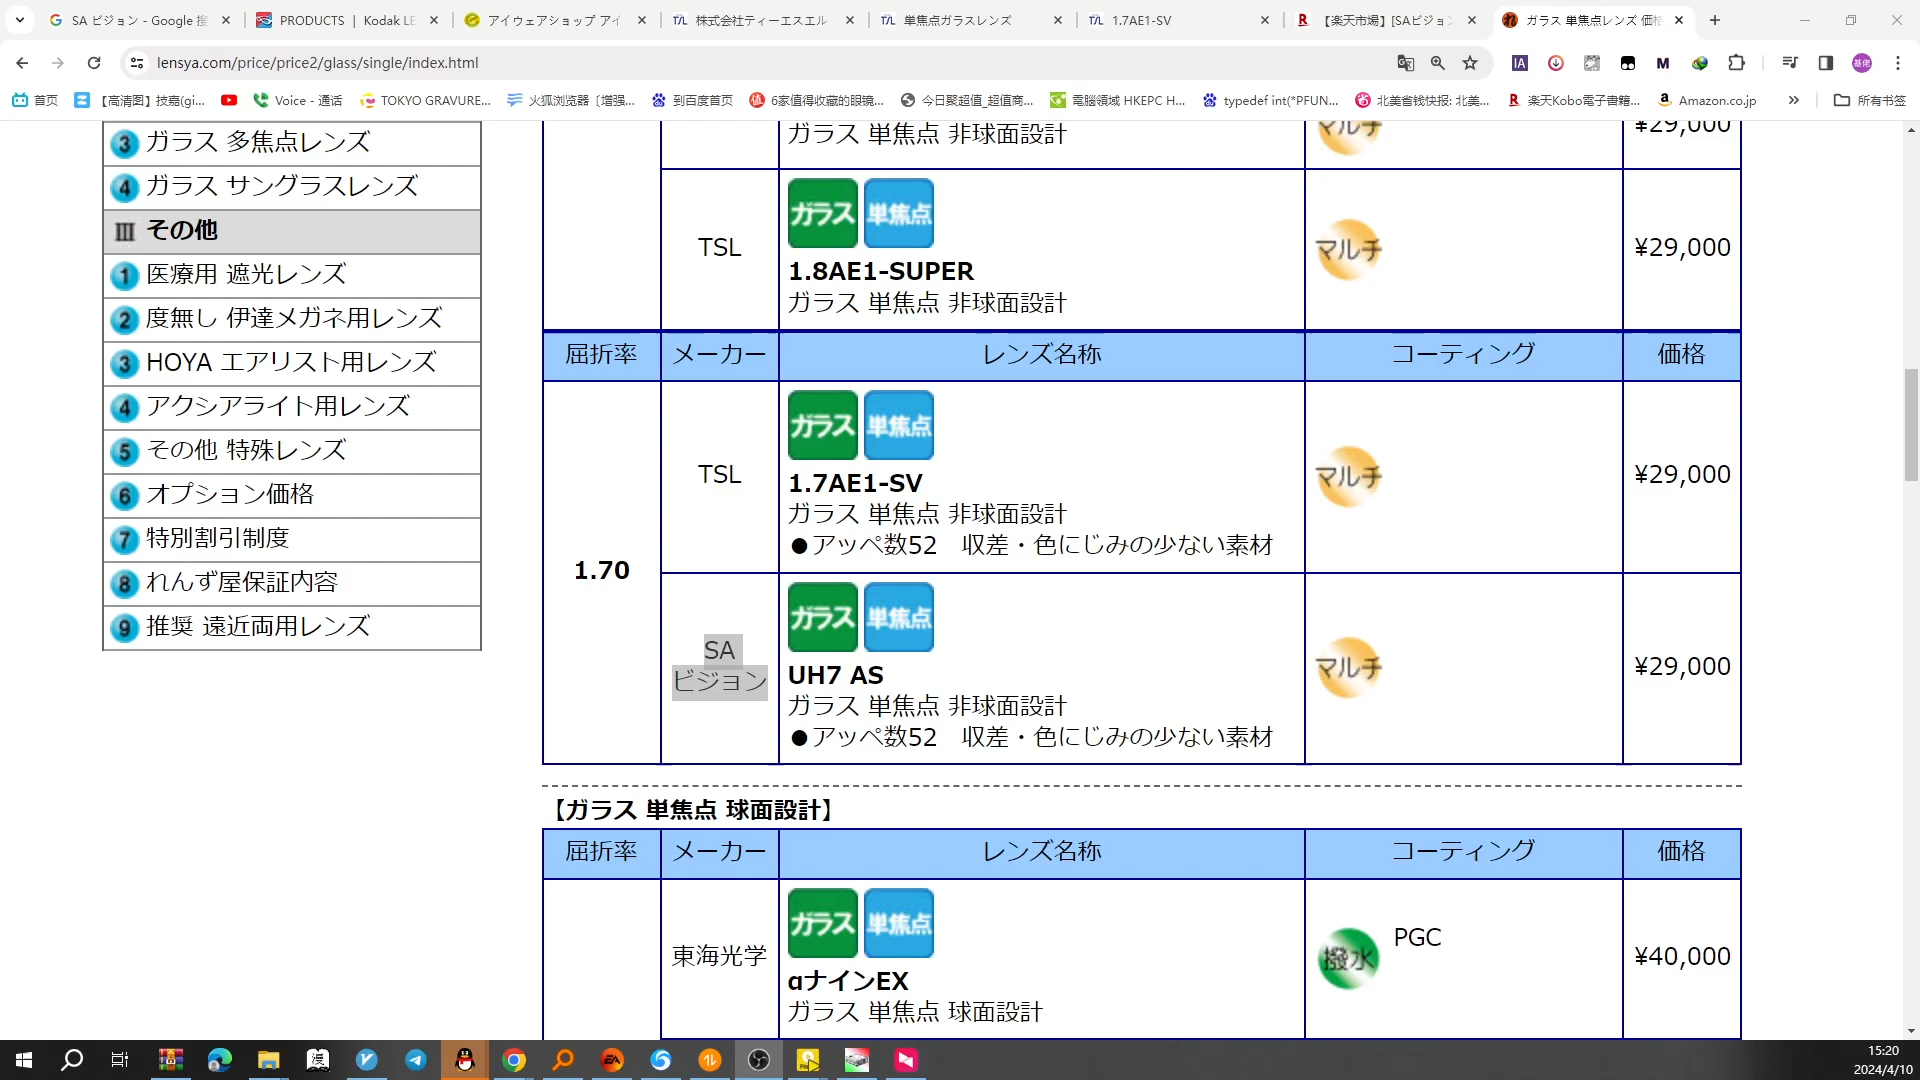
Task: Open the Chrome profile avatar
Action: coord(1862,62)
